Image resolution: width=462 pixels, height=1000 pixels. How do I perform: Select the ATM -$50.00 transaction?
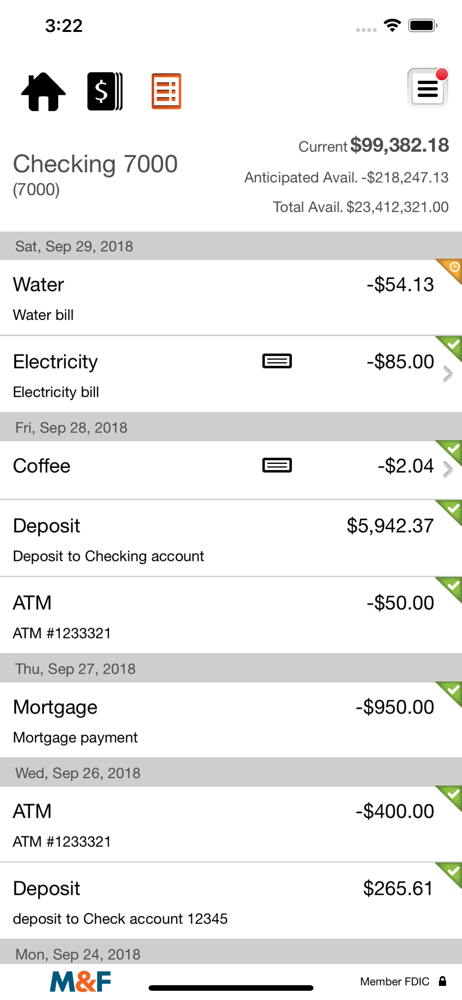[231, 615]
